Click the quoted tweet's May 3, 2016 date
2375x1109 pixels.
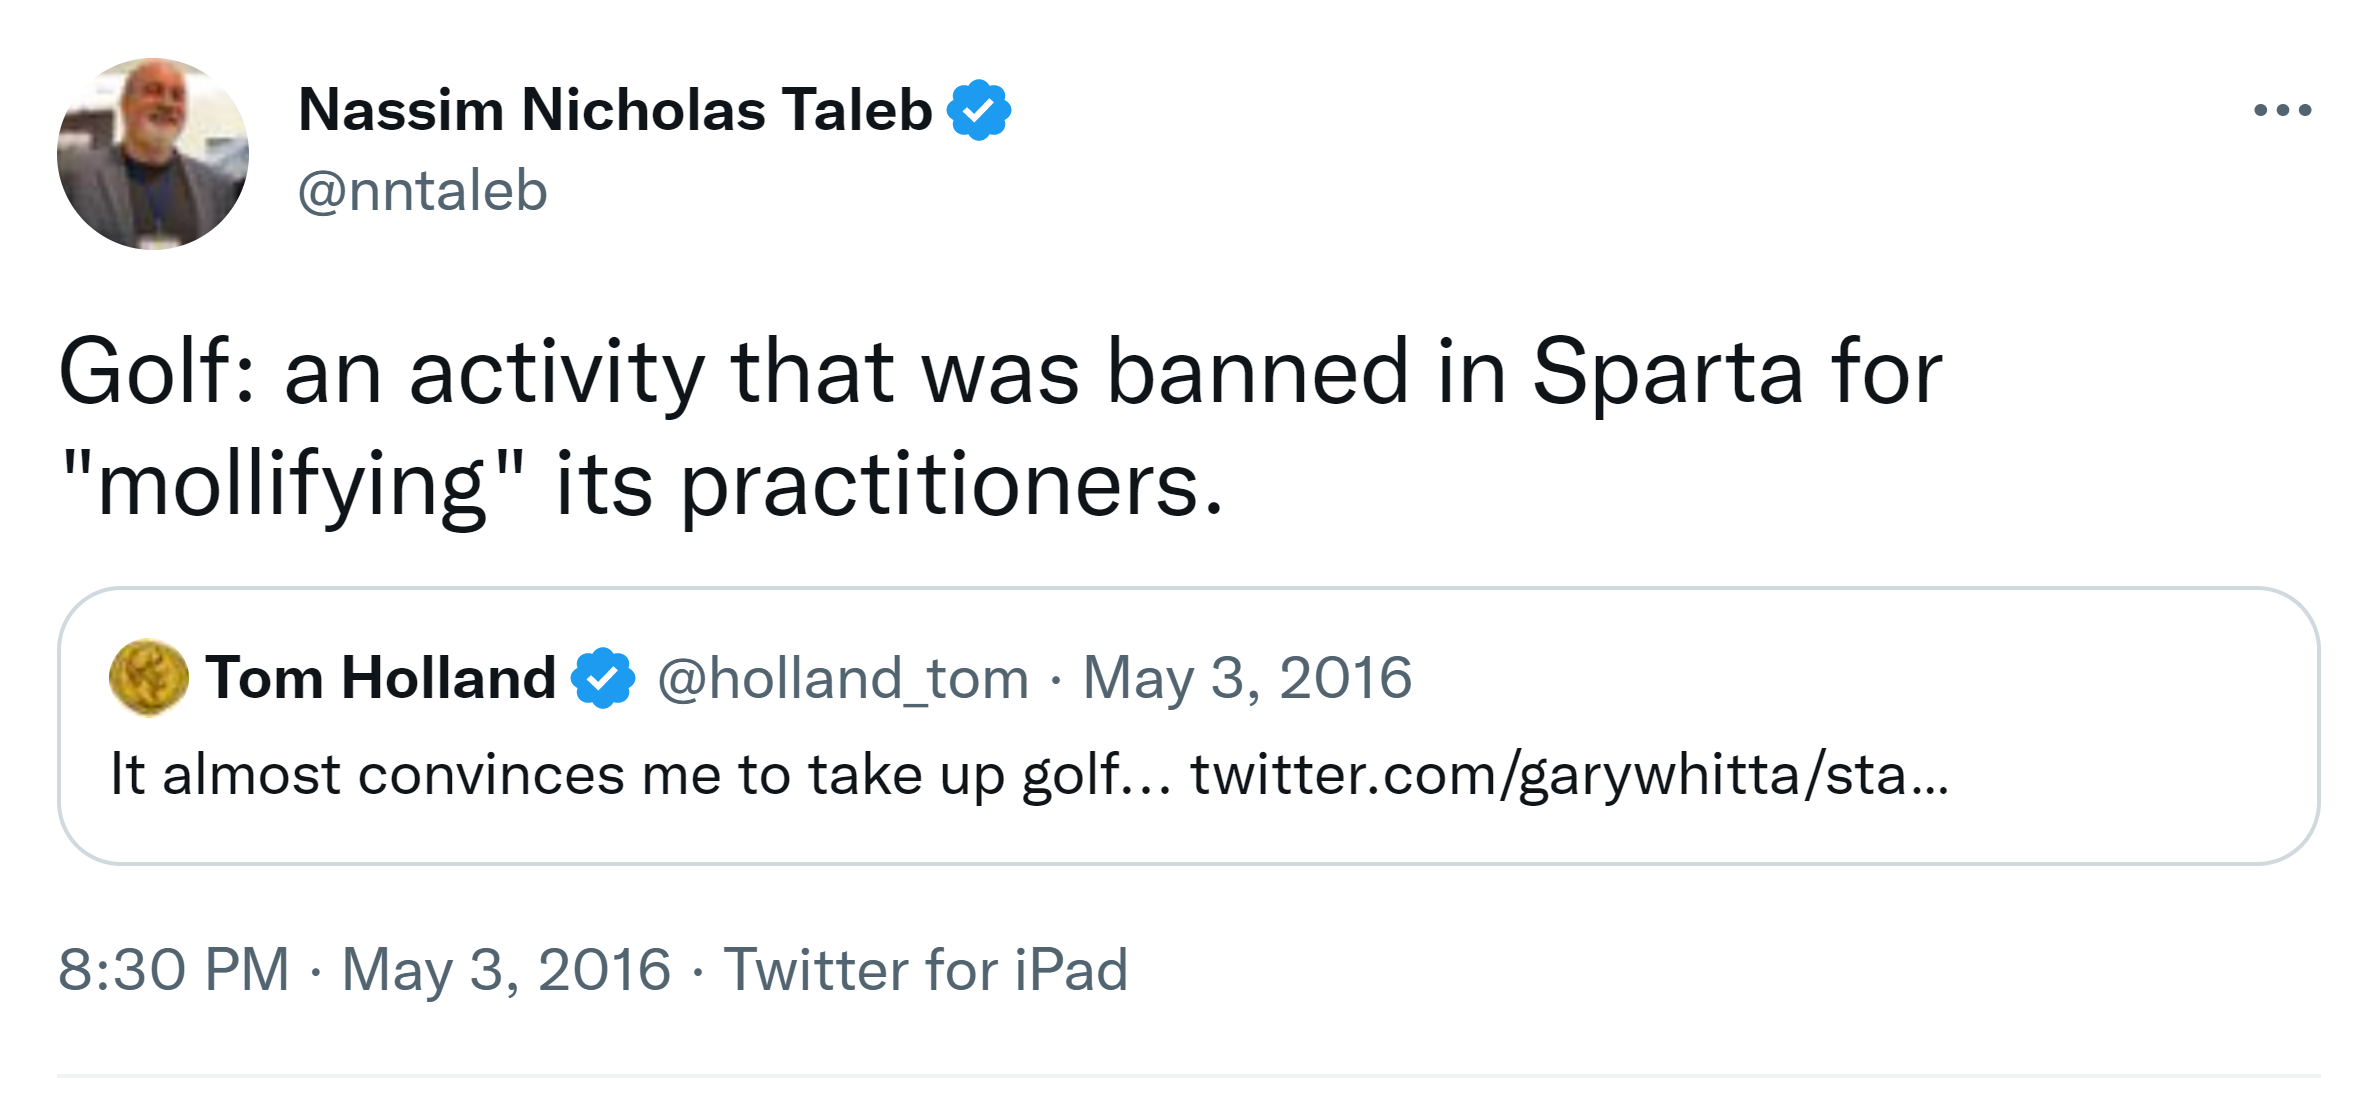click(1247, 678)
